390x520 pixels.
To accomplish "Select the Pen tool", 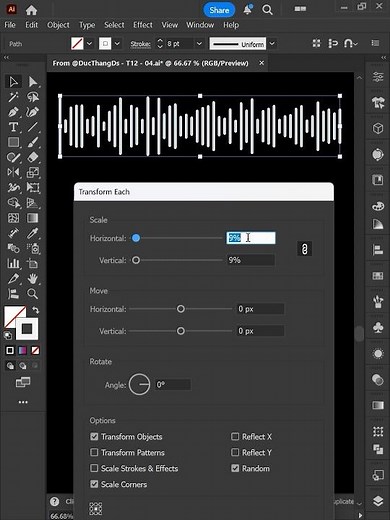I will [x=13, y=112].
